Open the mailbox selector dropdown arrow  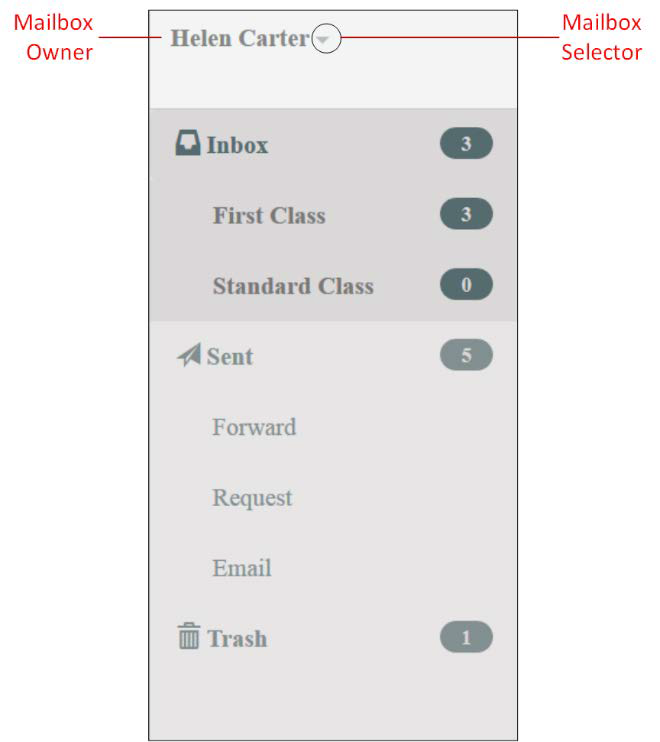326,39
